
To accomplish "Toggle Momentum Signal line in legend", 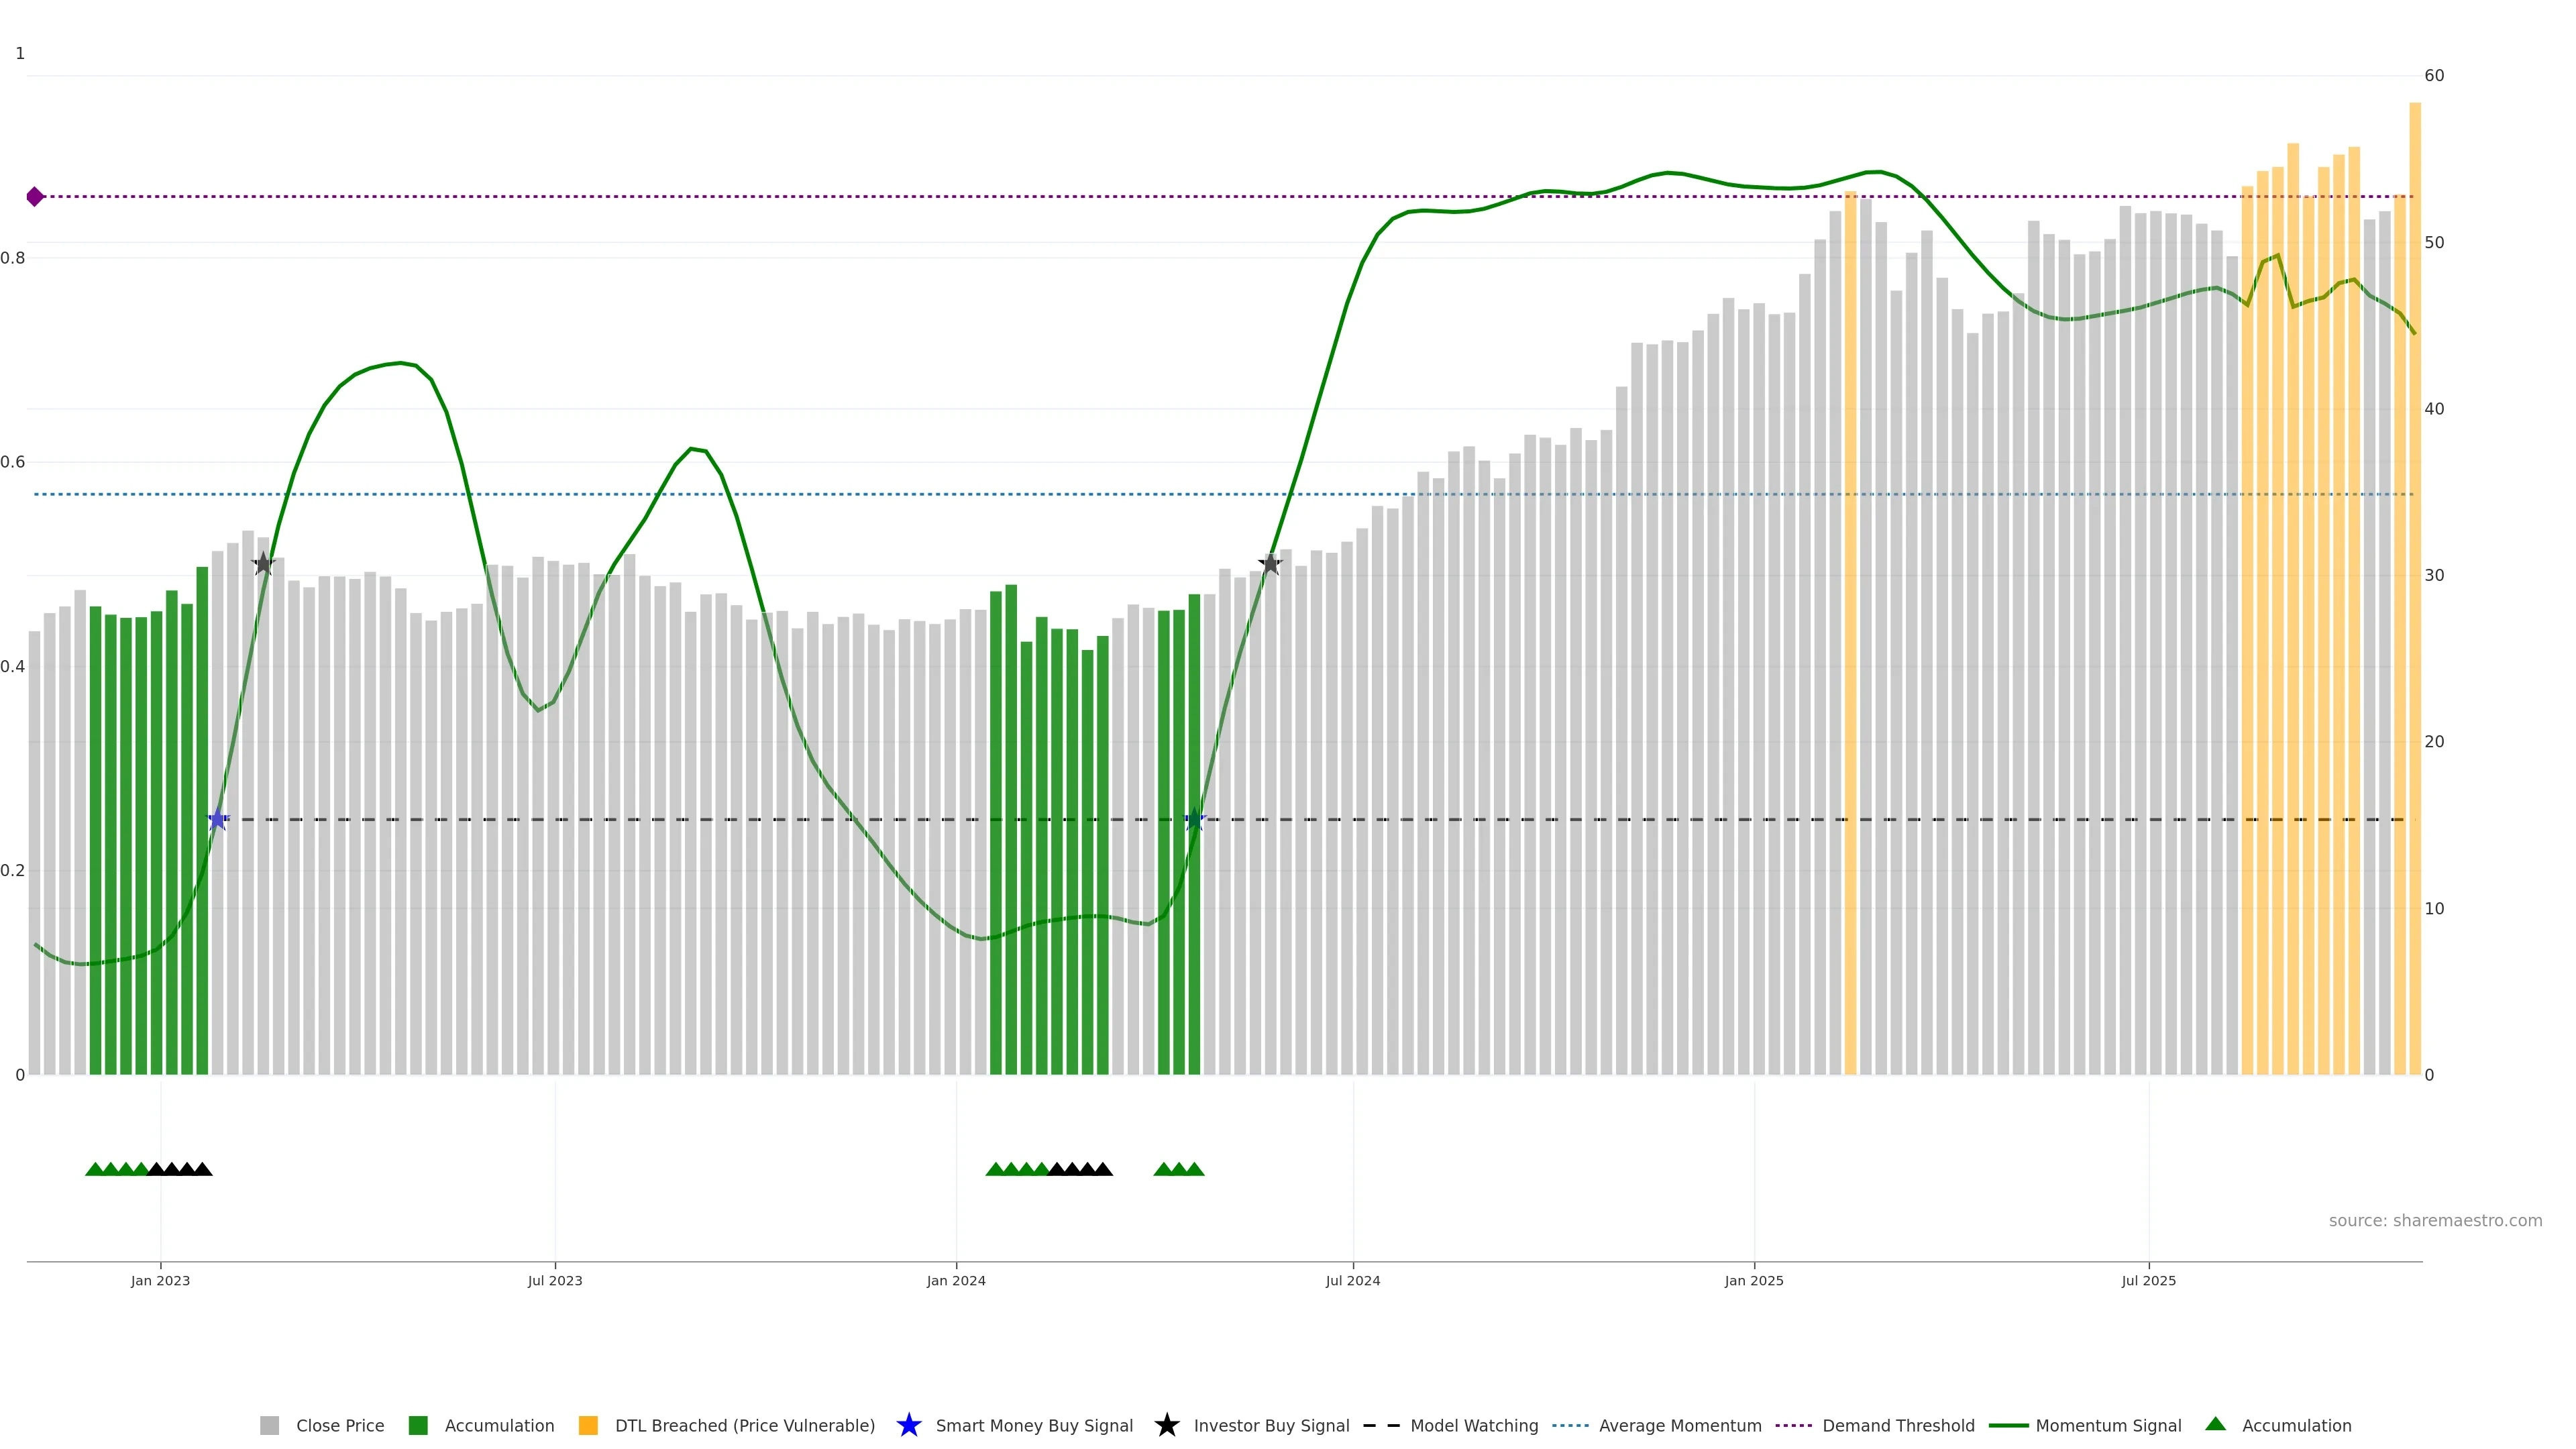I will pyautogui.click(x=2108, y=1425).
